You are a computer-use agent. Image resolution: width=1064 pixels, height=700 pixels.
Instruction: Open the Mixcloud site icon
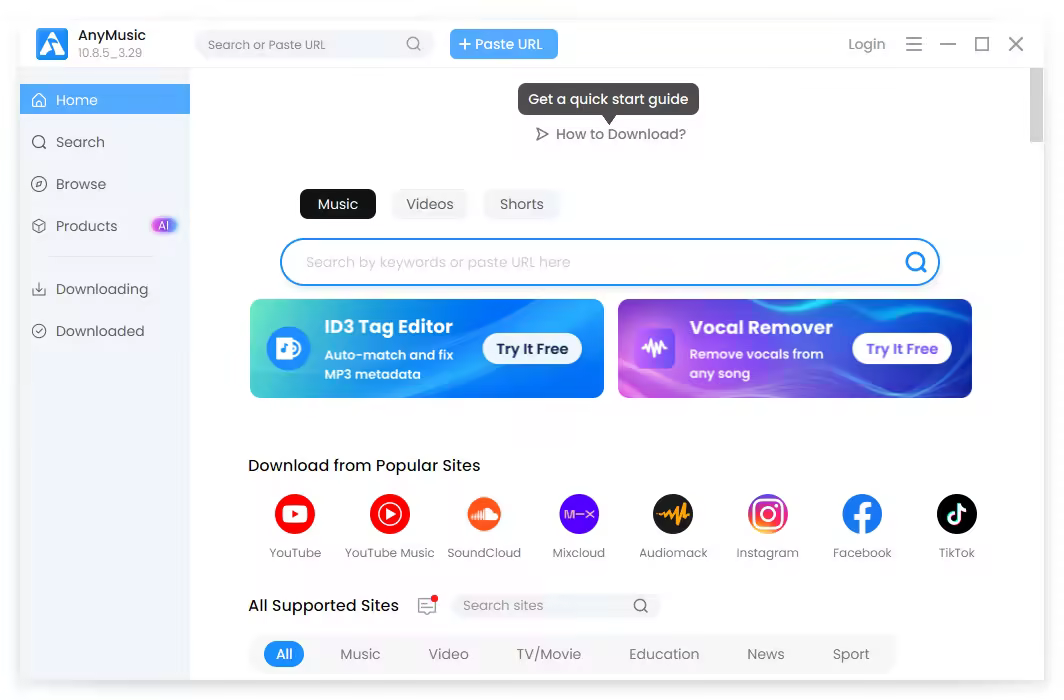579,514
